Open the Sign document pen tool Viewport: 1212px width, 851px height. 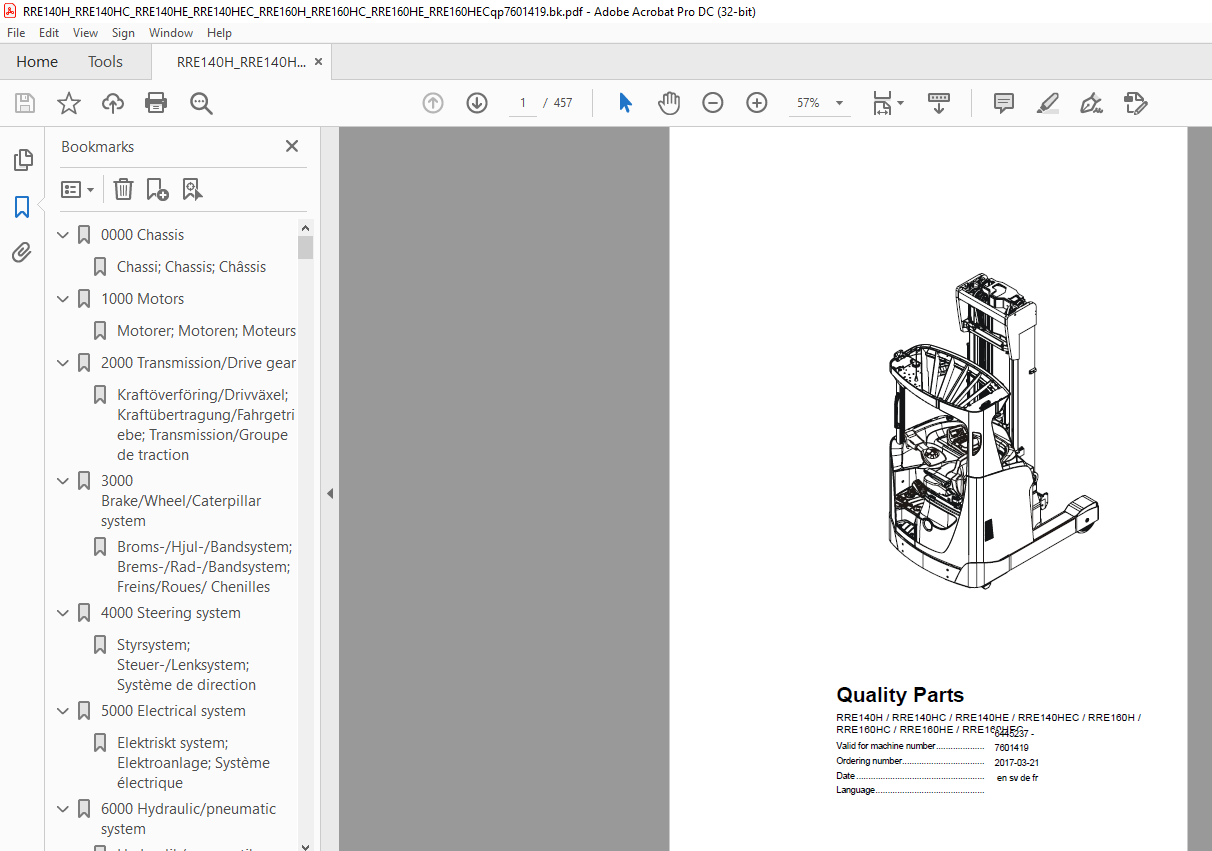tap(1092, 103)
